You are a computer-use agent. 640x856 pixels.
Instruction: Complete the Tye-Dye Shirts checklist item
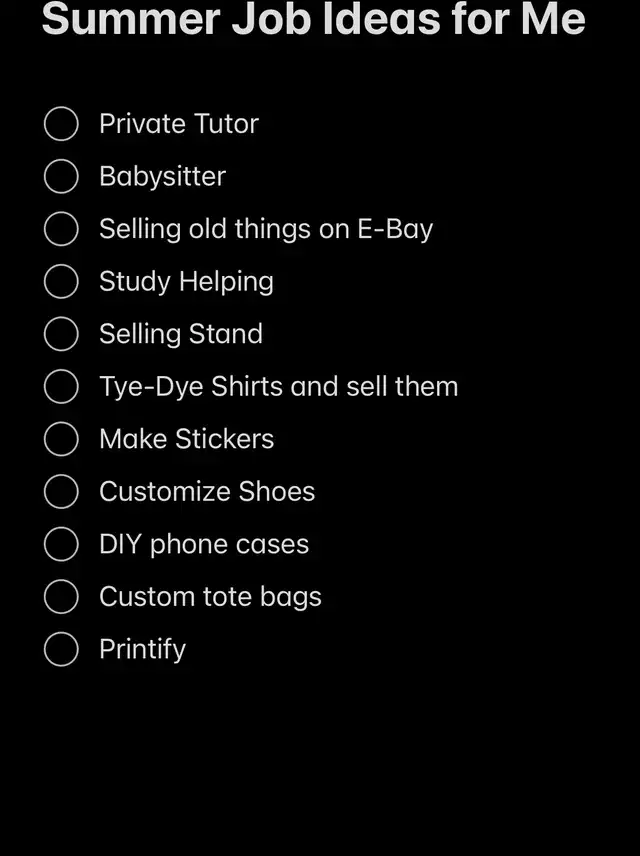(x=61, y=387)
